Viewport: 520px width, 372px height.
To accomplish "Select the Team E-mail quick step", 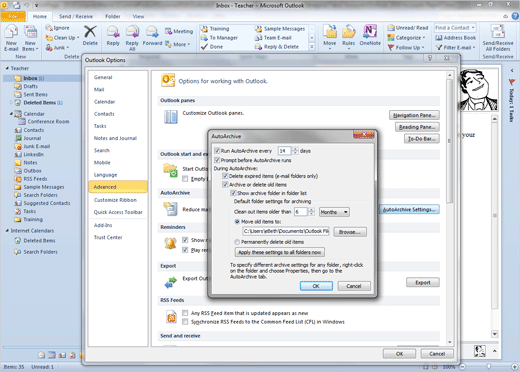I will (273, 38).
